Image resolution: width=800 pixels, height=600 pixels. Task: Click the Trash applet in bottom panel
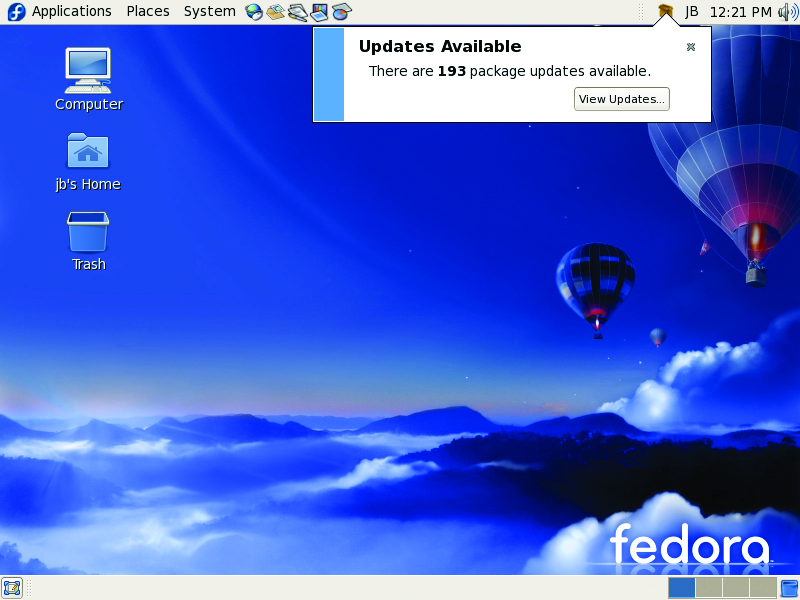point(789,588)
